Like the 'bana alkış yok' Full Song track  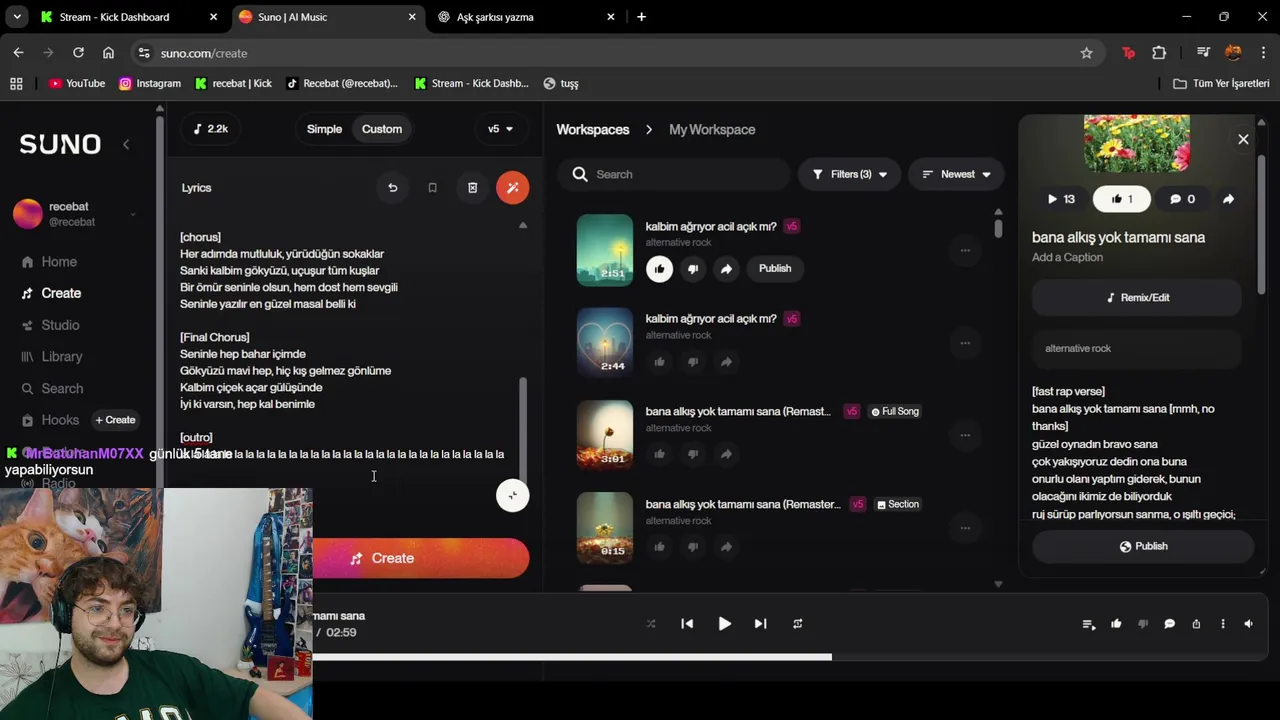pyautogui.click(x=659, y=454)
